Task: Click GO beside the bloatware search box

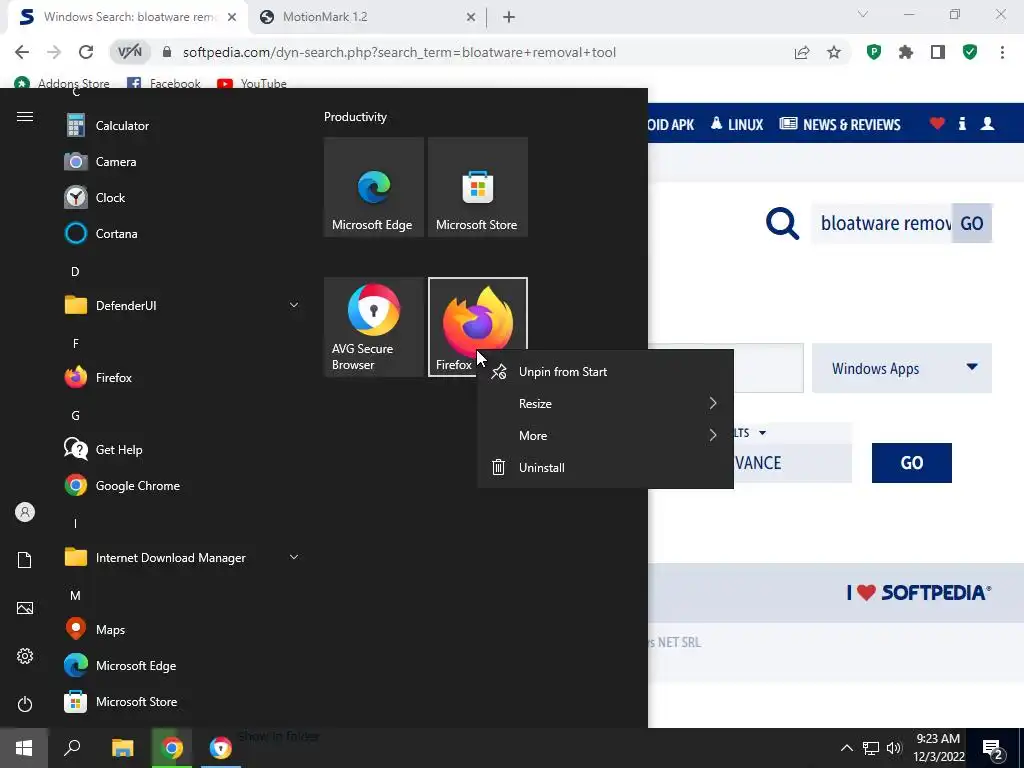Action: tap(972, 223)
